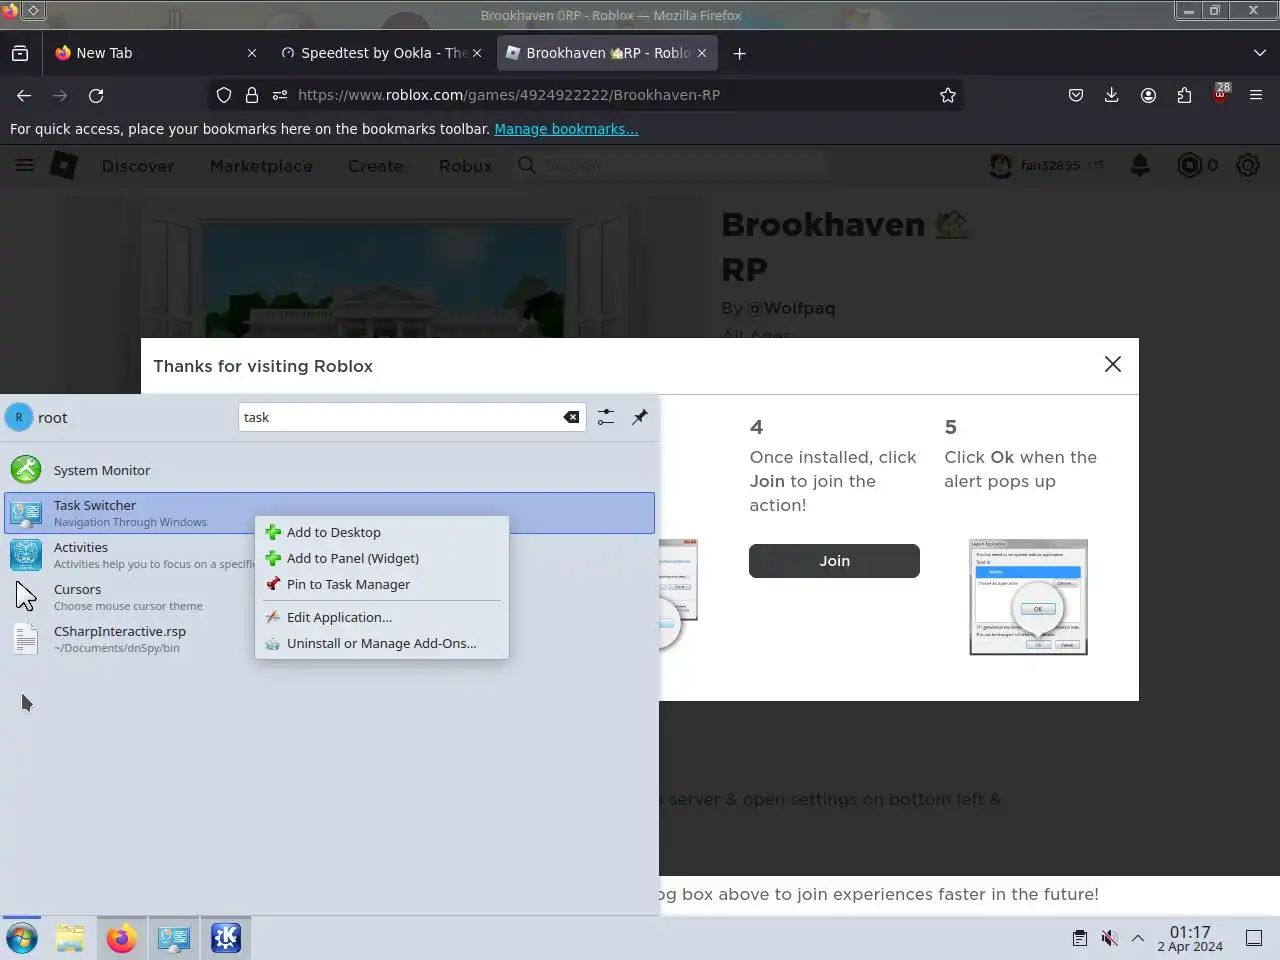Open Firefox downloads panel
The image size is (1280, 960).
(1111, 95)
